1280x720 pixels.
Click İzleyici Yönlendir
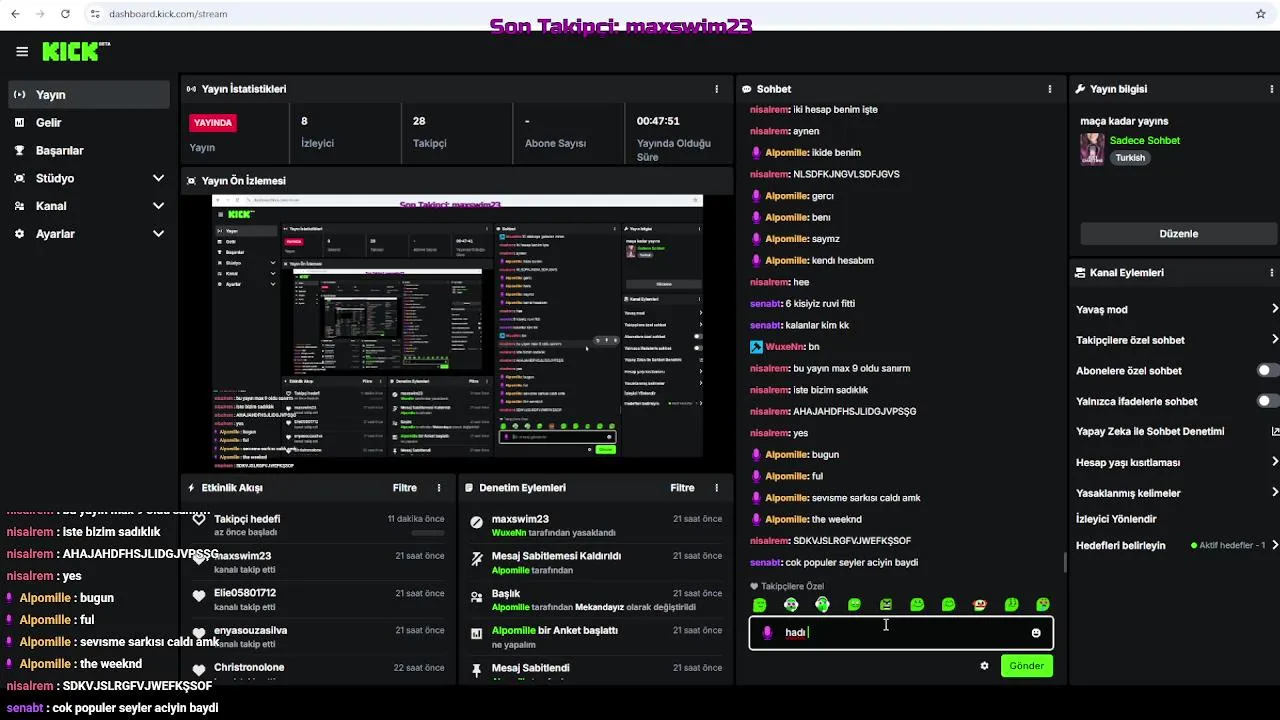pos(1116,519)
